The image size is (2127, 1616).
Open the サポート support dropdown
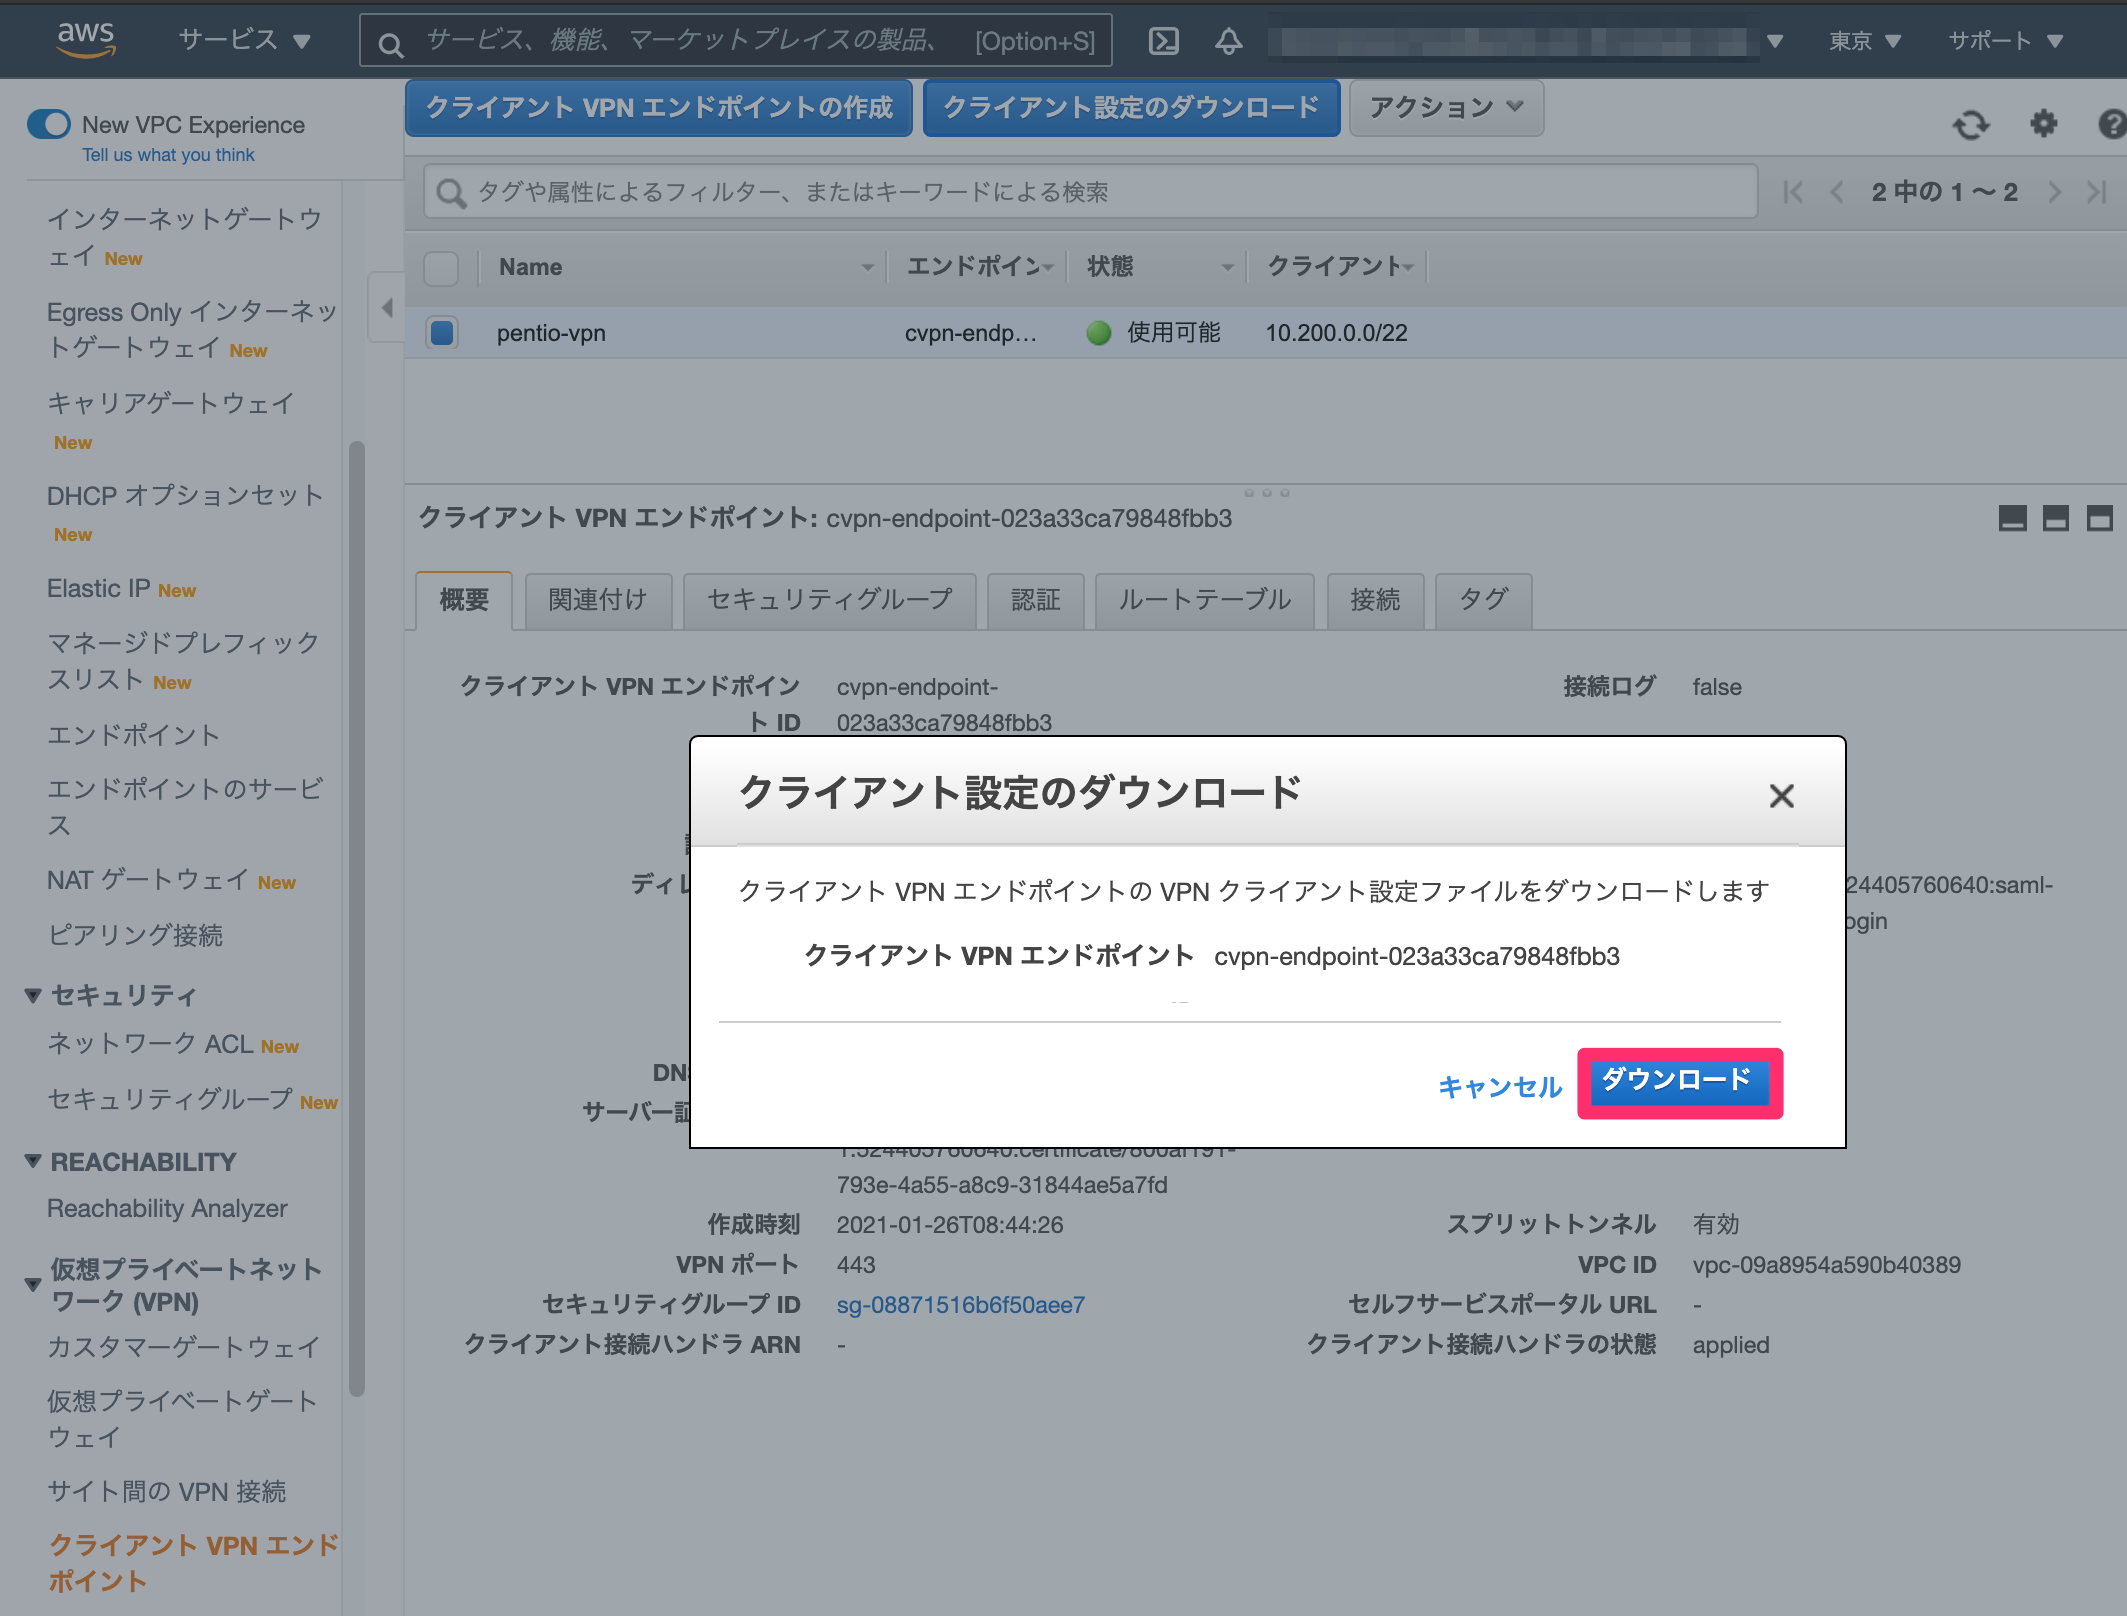point(2005,41)
